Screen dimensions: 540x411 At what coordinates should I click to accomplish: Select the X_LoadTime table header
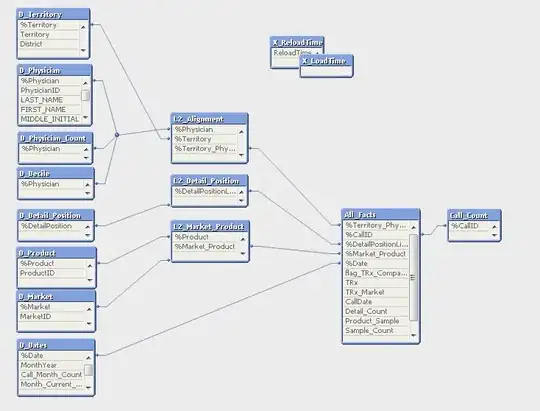(x=326, y=61)
